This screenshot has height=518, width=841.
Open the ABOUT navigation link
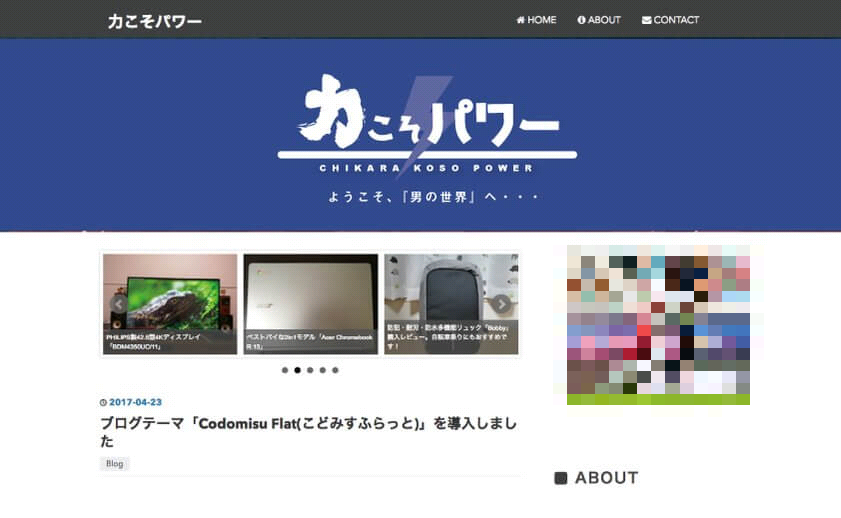599,20
